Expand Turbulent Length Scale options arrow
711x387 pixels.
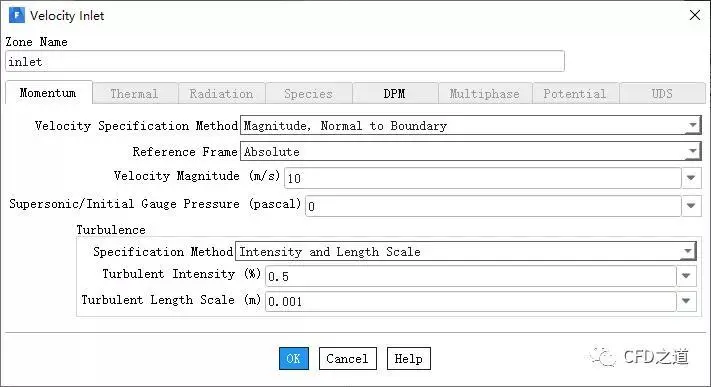686,301
